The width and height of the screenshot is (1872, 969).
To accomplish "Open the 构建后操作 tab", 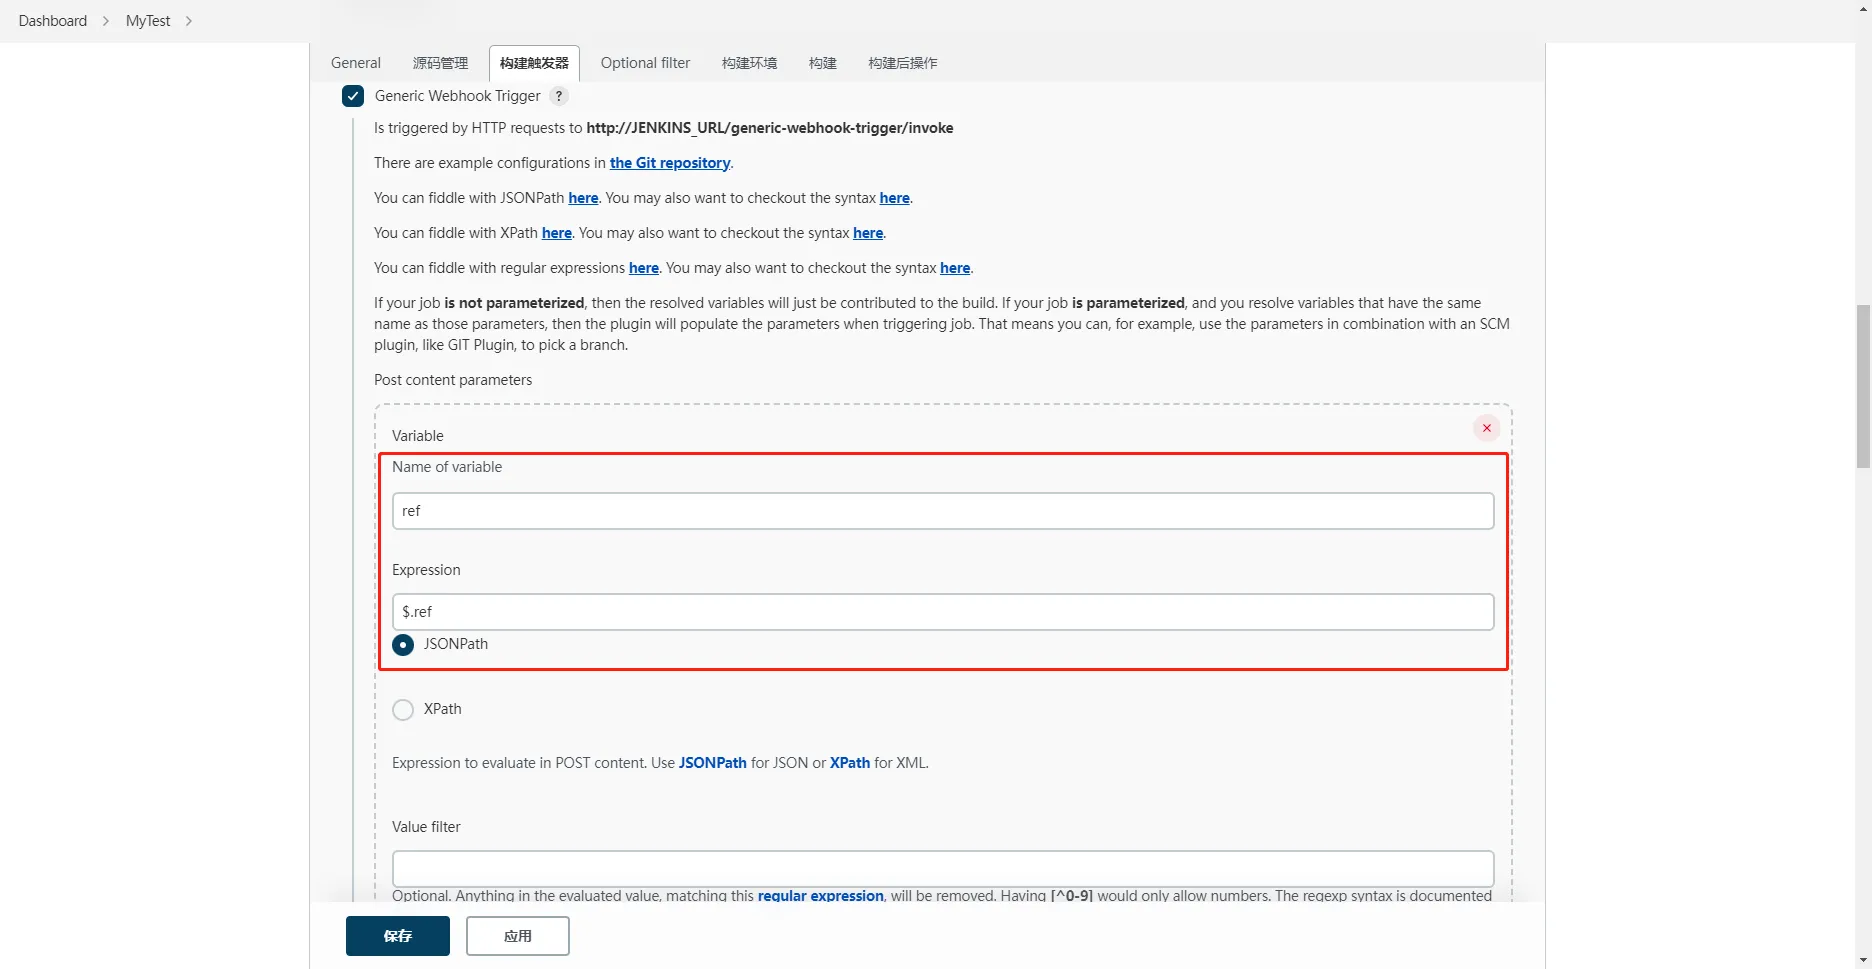I will [x=902, y=63].
